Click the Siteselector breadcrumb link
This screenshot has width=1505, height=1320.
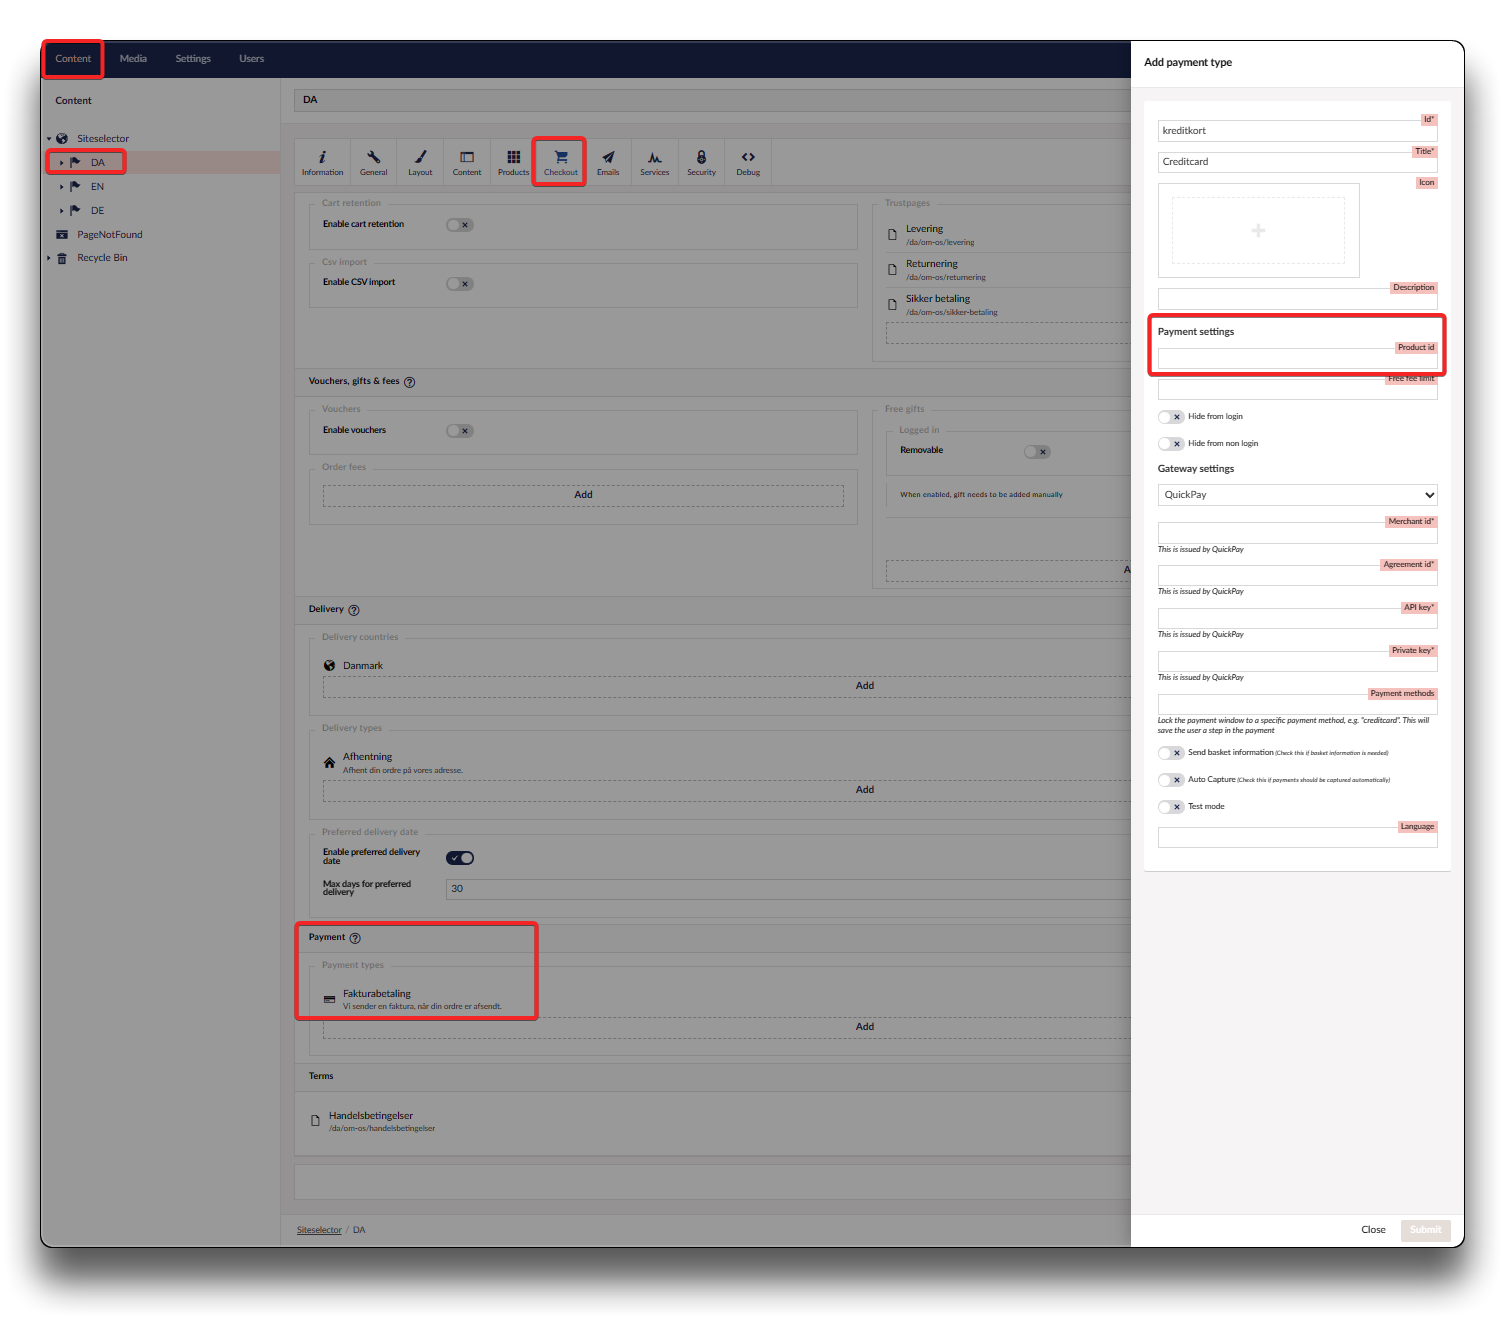319,1231
